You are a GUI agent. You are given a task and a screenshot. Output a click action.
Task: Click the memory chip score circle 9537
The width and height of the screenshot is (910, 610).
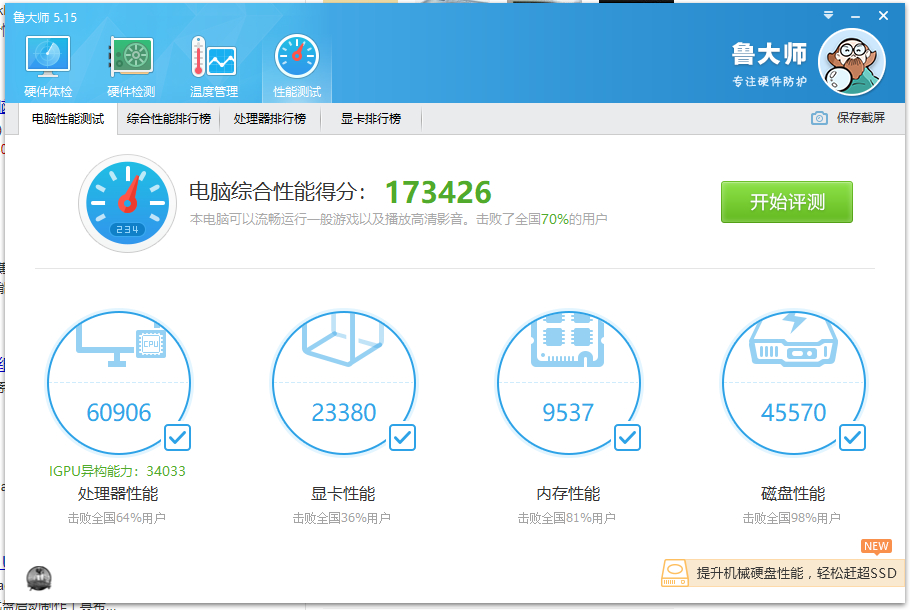tap(568, 382)
